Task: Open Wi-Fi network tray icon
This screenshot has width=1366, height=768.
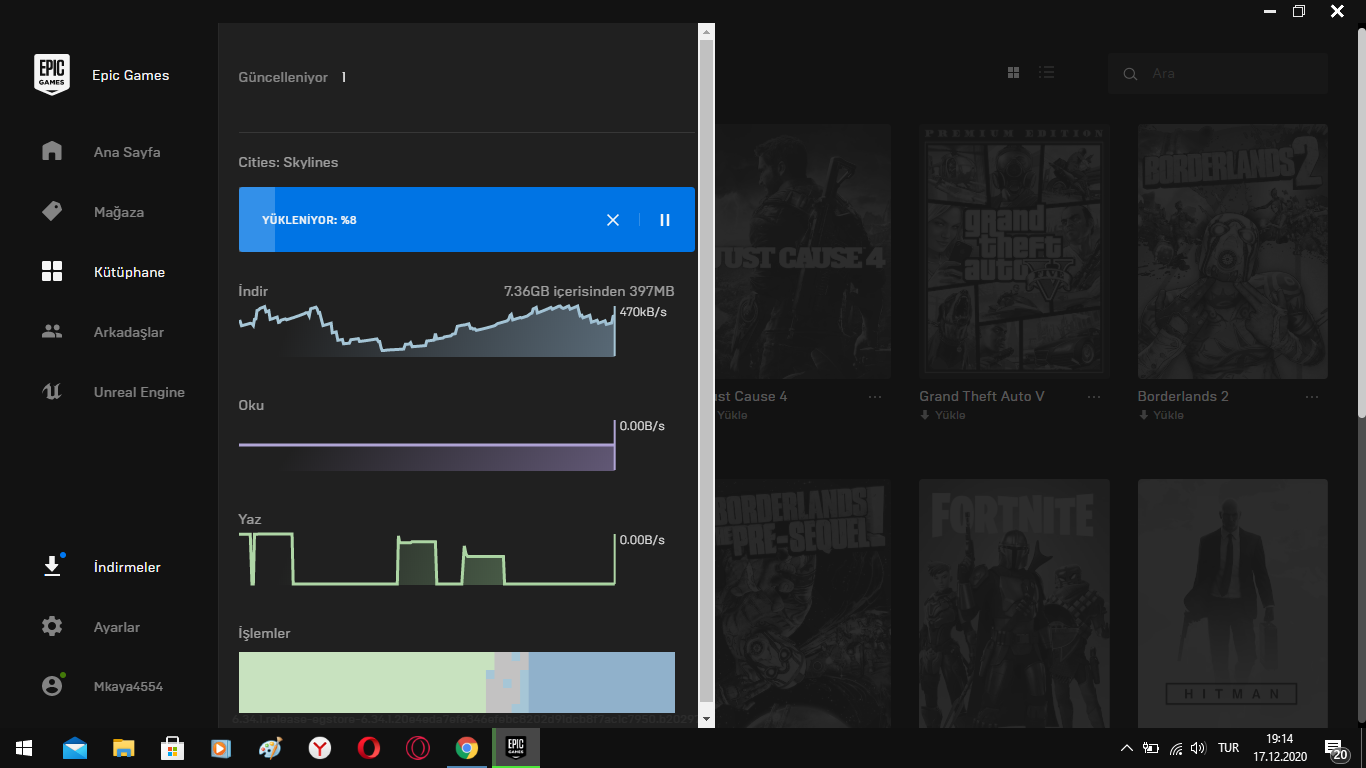Action: click(1176, 748)
